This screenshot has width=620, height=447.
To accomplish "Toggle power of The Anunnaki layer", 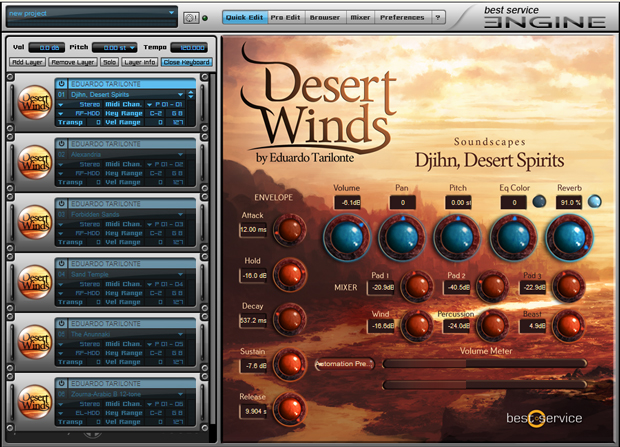I will click(61, 324).
